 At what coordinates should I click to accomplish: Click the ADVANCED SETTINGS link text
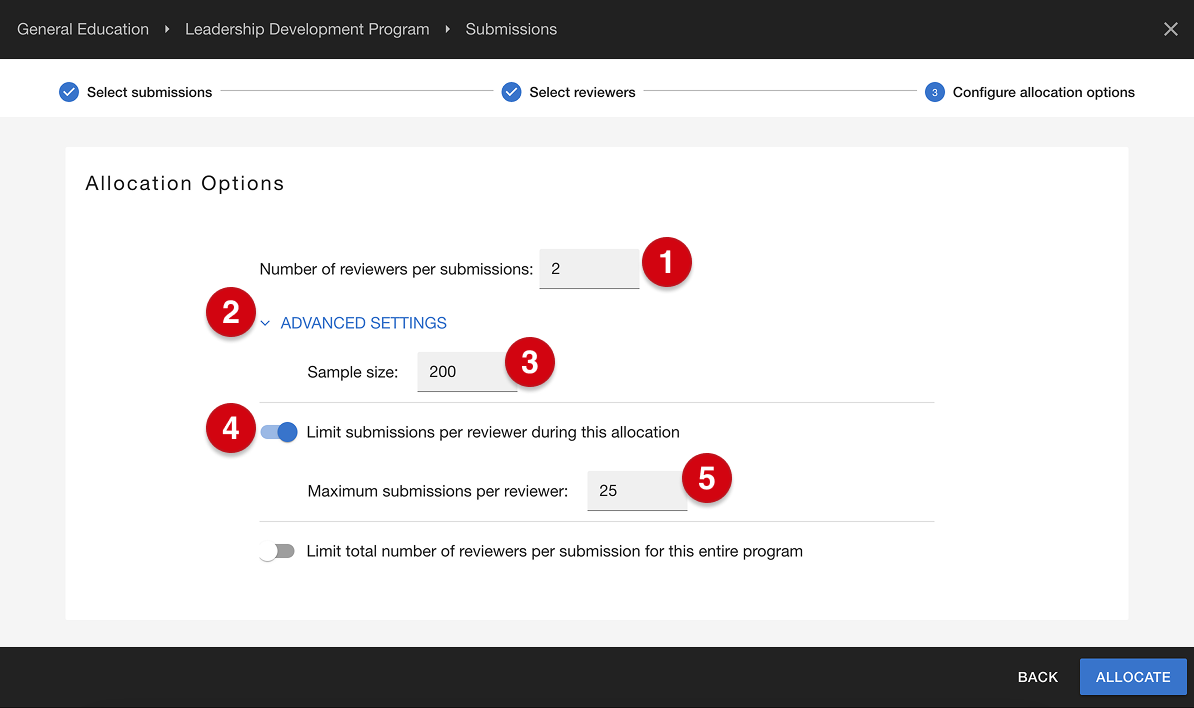[x=363, y=323]
